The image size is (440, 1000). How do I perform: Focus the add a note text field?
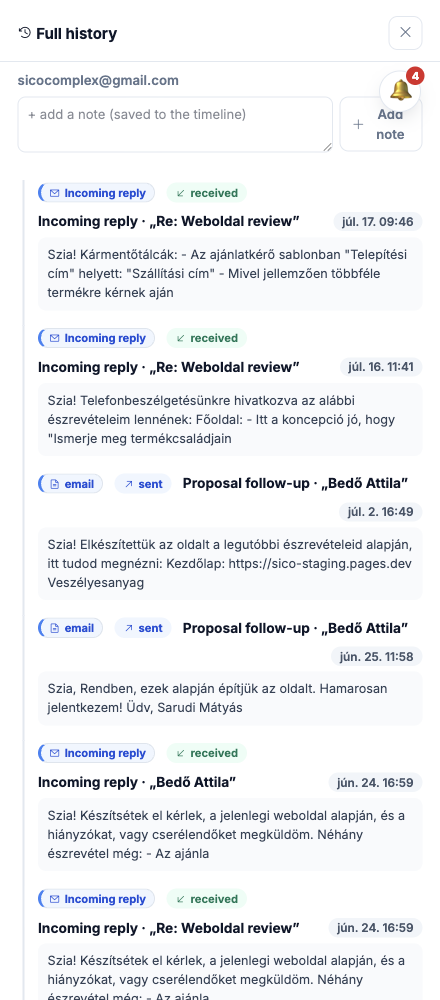175,124
